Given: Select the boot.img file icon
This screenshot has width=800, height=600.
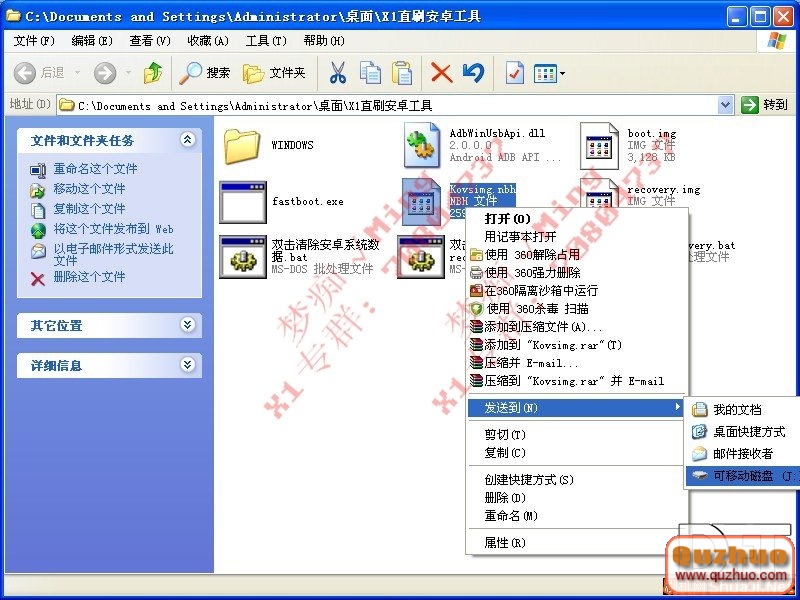Looking at the screenshot, I should [599, 145].
